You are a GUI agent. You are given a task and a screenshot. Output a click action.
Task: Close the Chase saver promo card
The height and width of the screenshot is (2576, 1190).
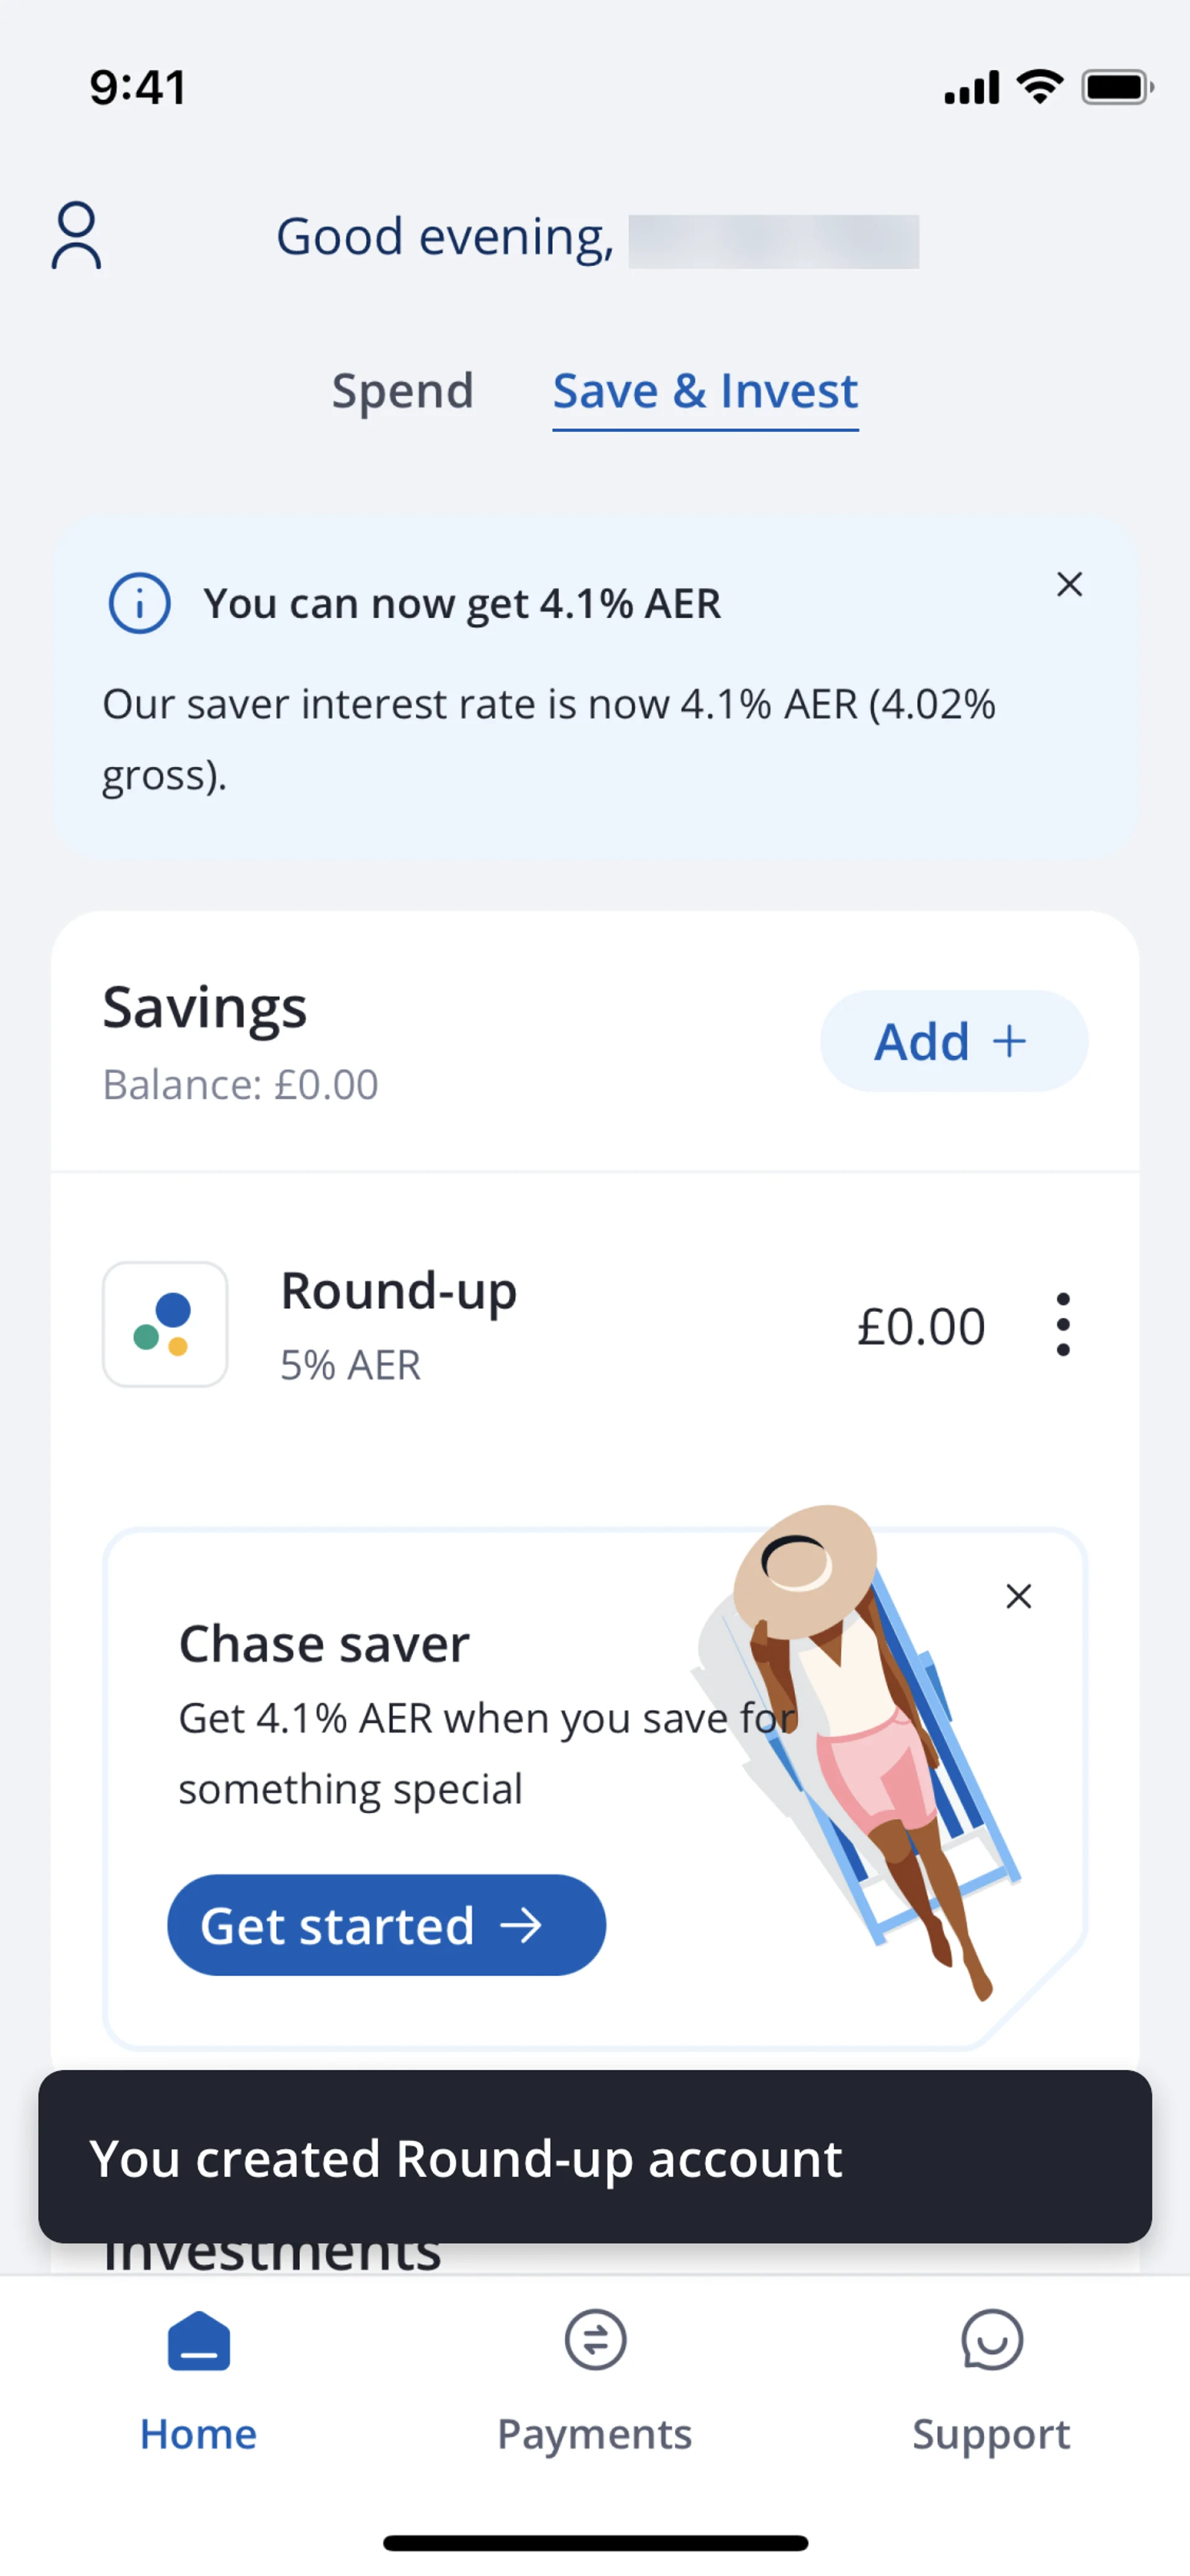tap(1018, 1596)
